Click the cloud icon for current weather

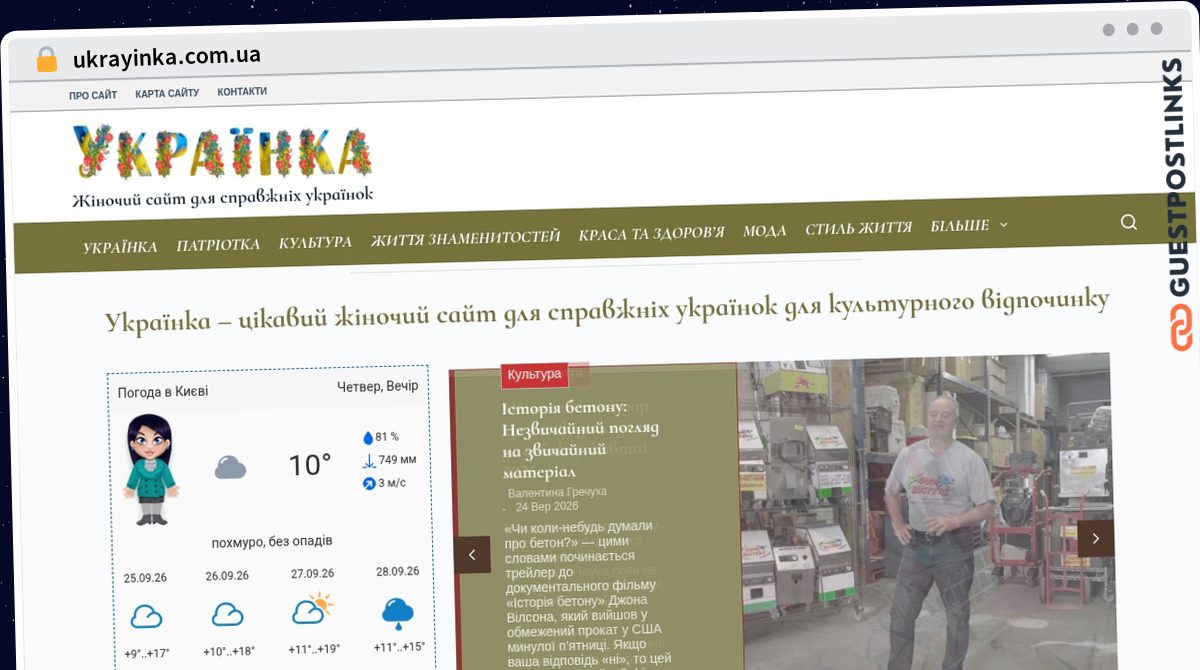[230, 467]
